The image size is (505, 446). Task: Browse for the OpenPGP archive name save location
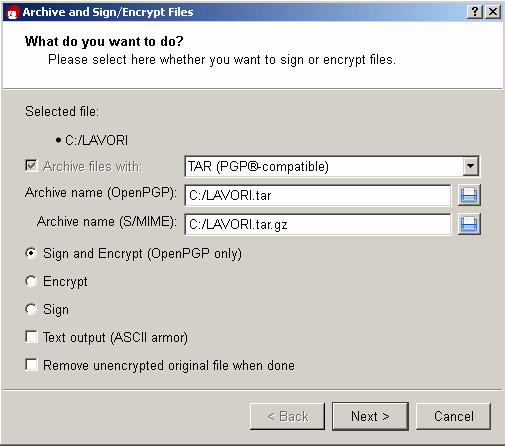(469, 195)
